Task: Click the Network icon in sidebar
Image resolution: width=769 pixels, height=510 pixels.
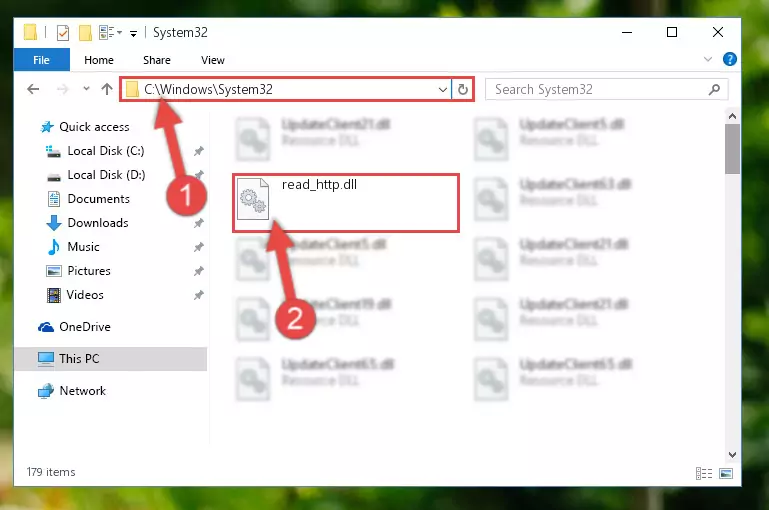Action: point(46,391)
